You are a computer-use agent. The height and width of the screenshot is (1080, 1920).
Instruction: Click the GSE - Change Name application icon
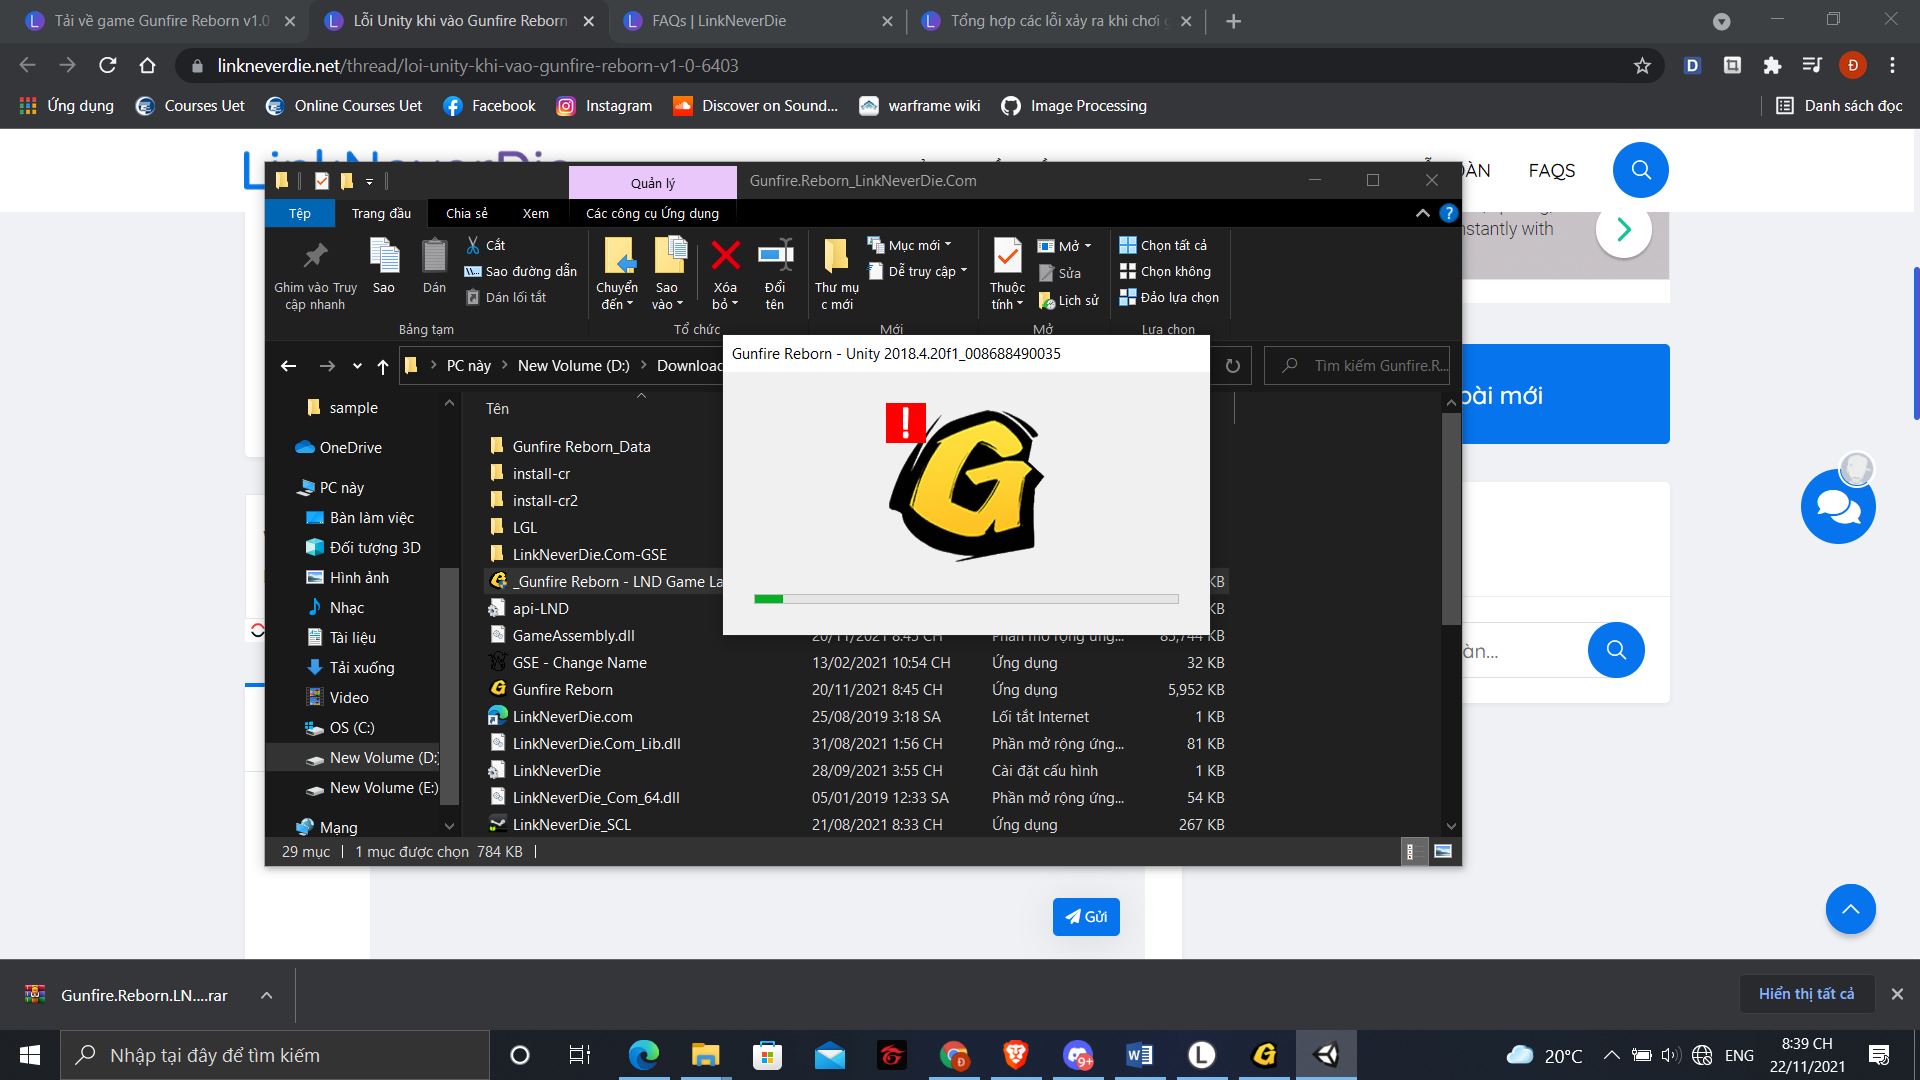coord(496,661)
